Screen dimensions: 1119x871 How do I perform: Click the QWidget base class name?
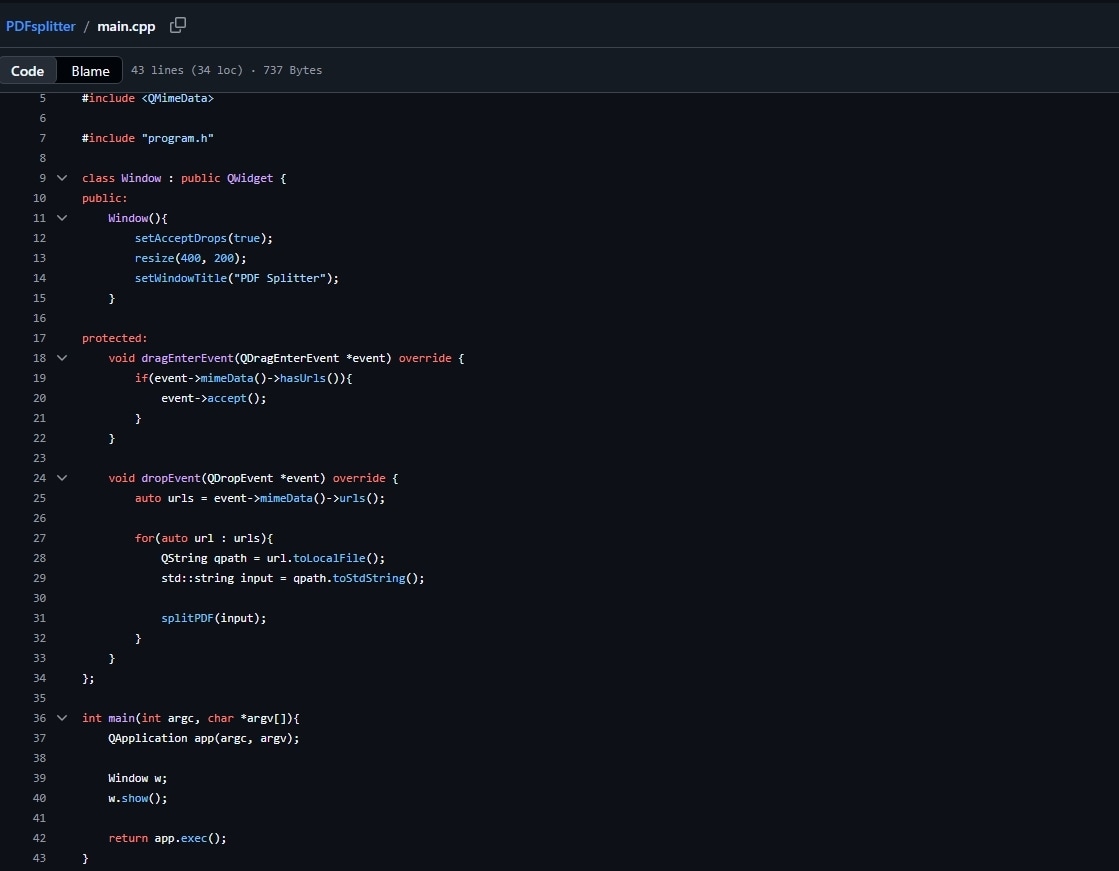(x=250, y=178)
